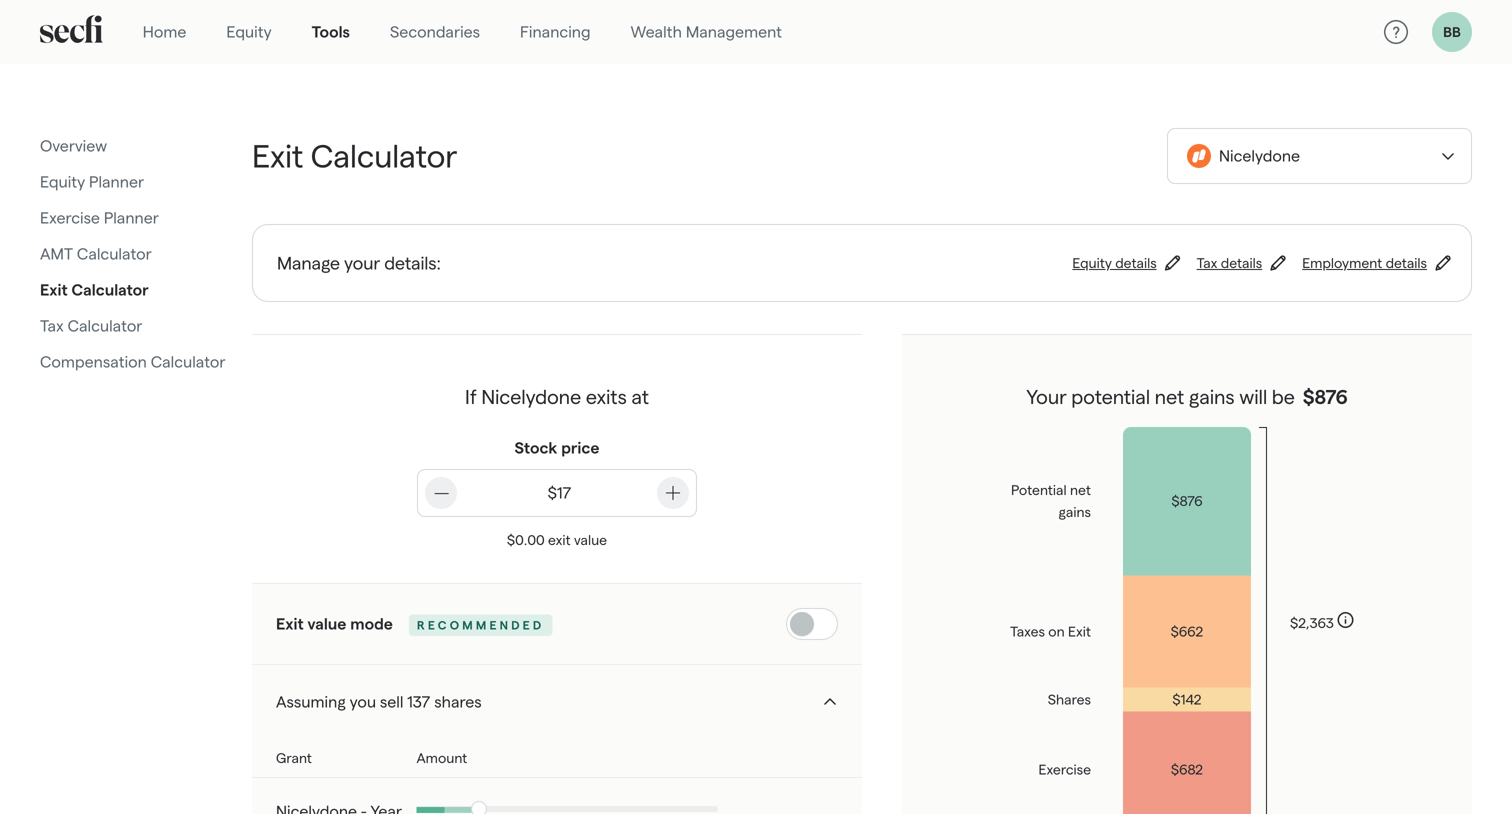Click the Tax details link

1229,263
